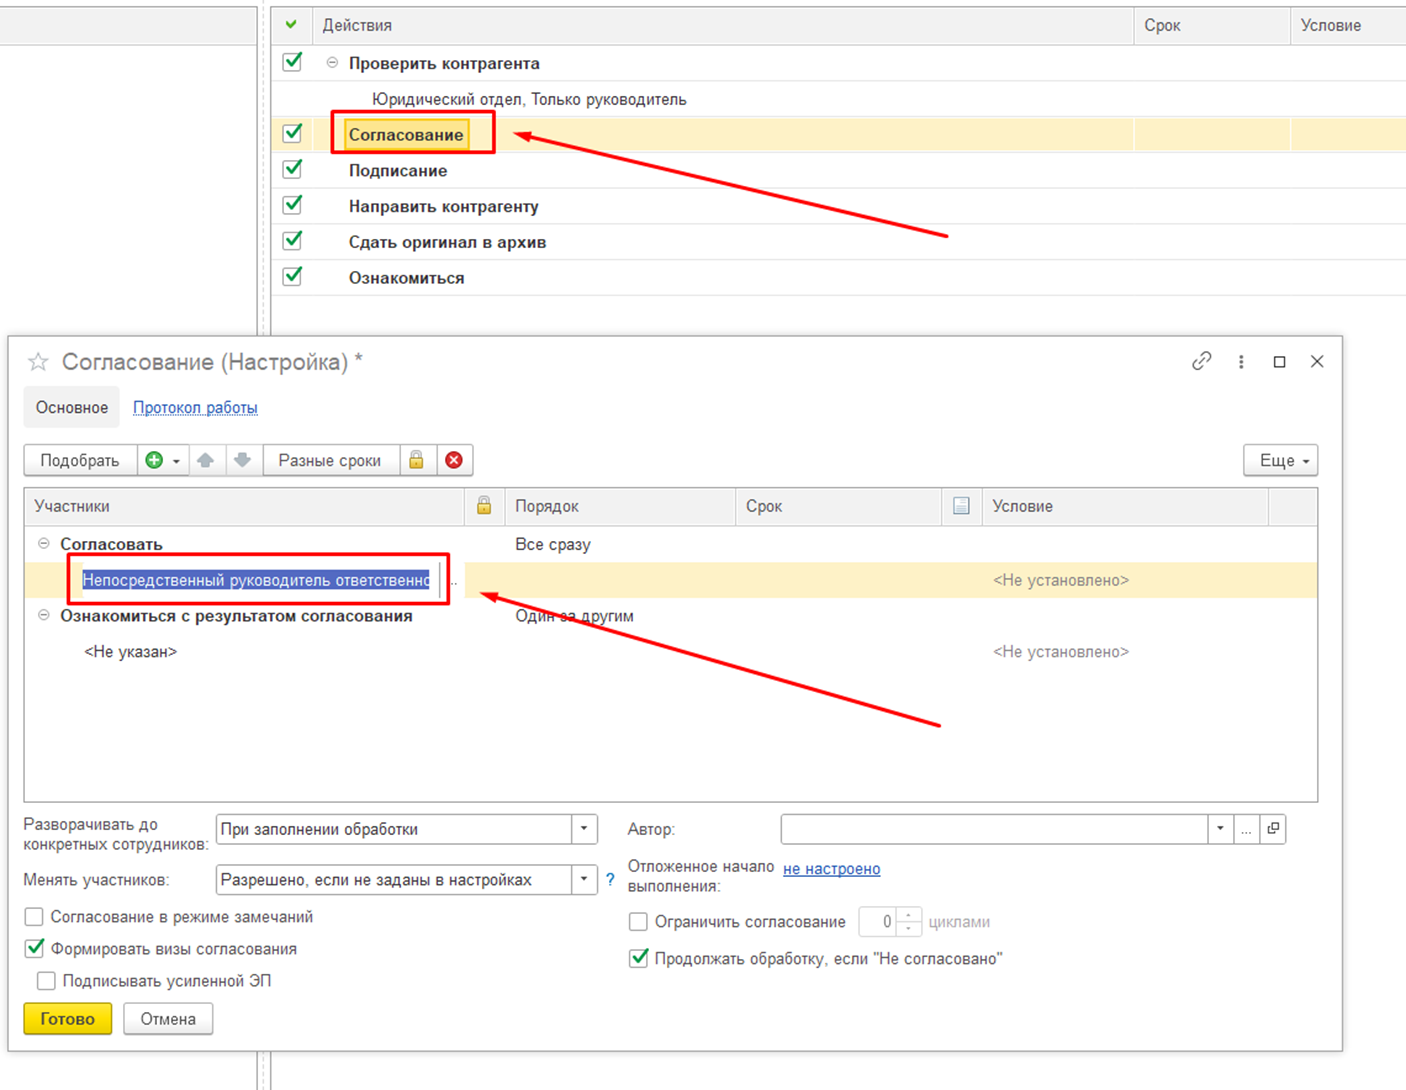Open the Автор field's open-form icon
The width and height of the screenshot is (1406, 1090).
click(x=1273, y=829)
